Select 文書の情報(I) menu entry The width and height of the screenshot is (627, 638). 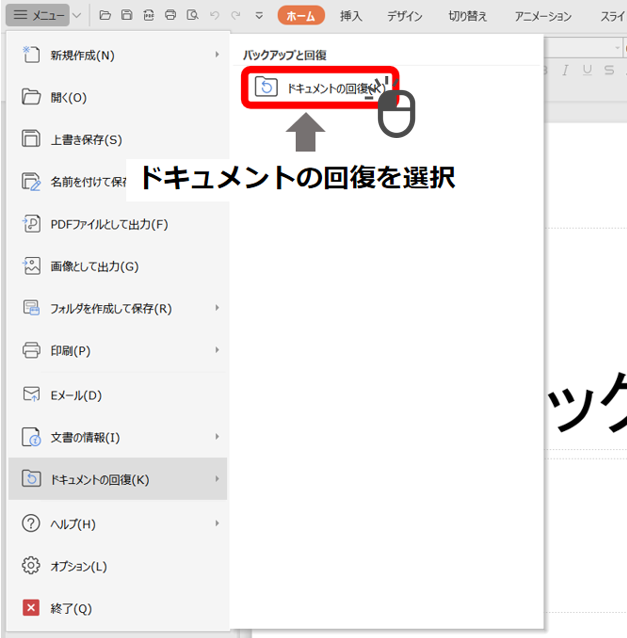point(118,437)
